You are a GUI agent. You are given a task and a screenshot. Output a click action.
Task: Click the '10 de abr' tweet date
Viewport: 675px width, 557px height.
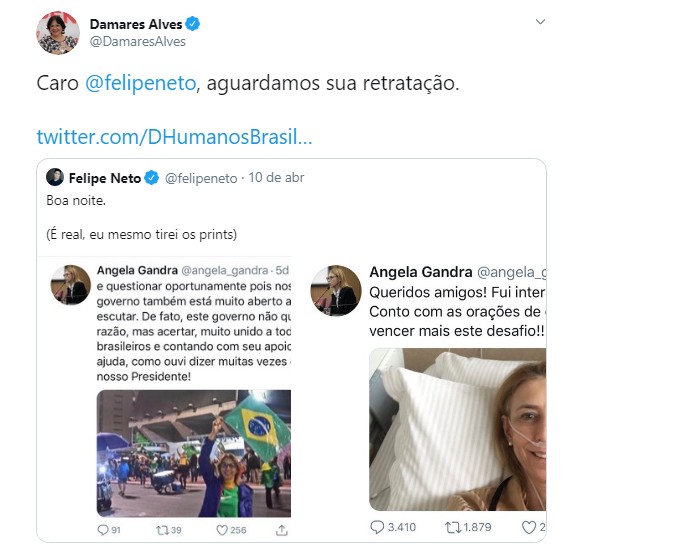point(276,177)
